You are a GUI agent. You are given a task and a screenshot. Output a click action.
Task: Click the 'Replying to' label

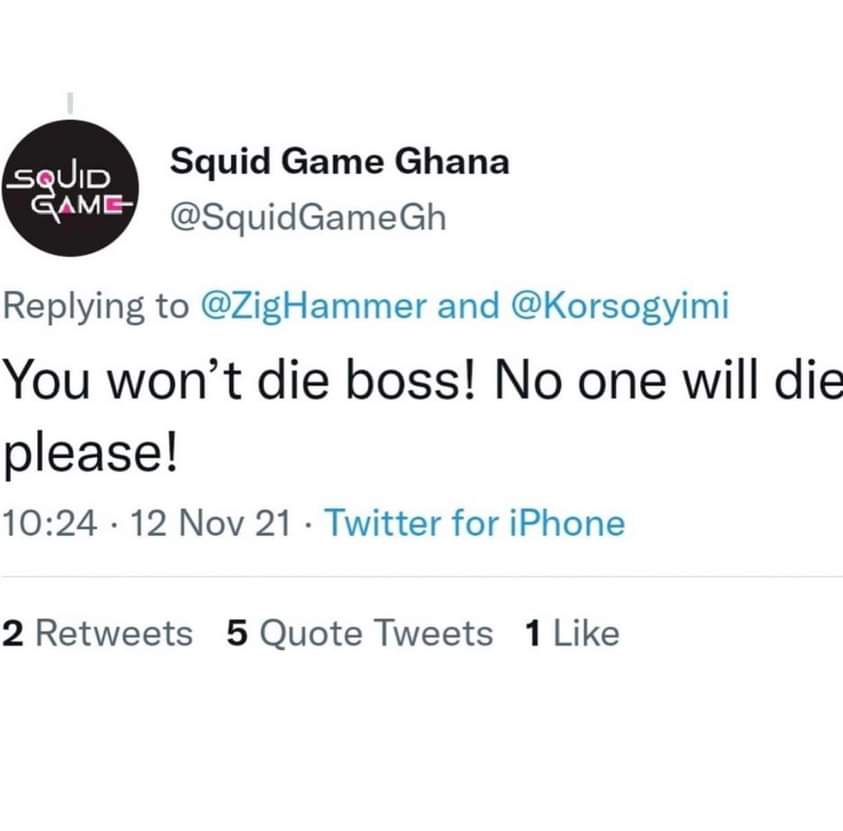click(96, 307)
